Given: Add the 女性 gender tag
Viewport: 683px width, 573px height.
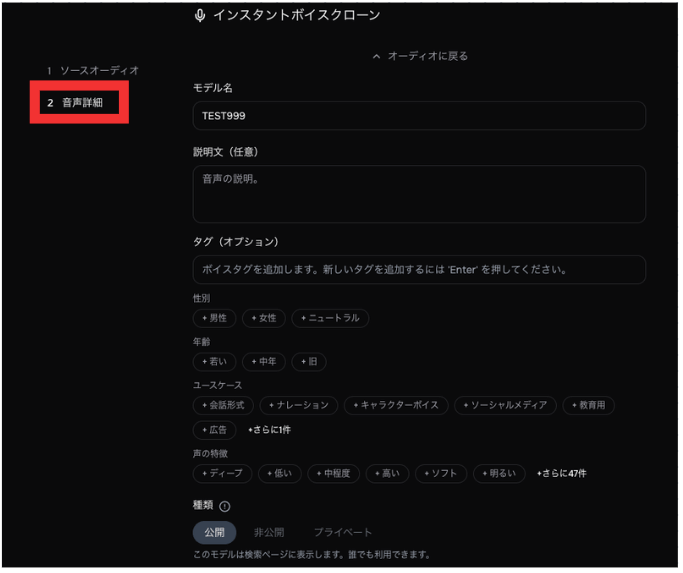Looking at the screenshot, I should (264, 319).
